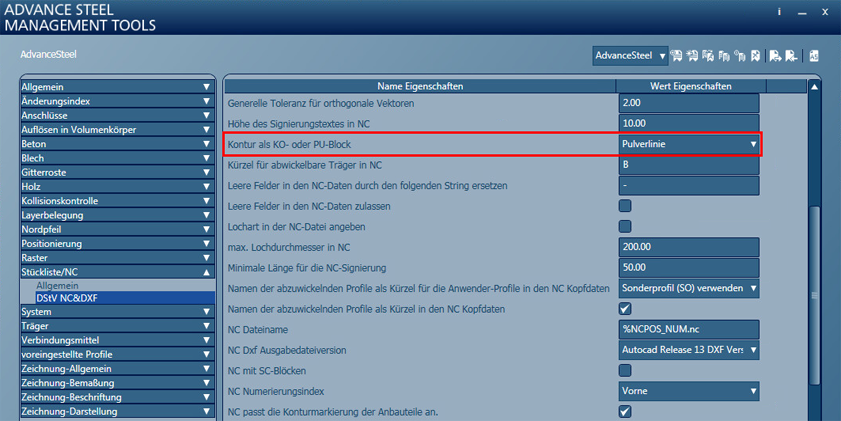Enable 'Lochart in der NC-Datei angeben' checkbox
This screenshot has height=421, width=841.
click(x=625, y=226)
